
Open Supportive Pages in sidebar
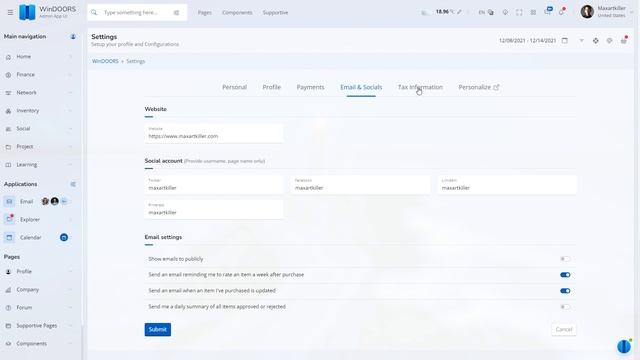pos(40,325)
